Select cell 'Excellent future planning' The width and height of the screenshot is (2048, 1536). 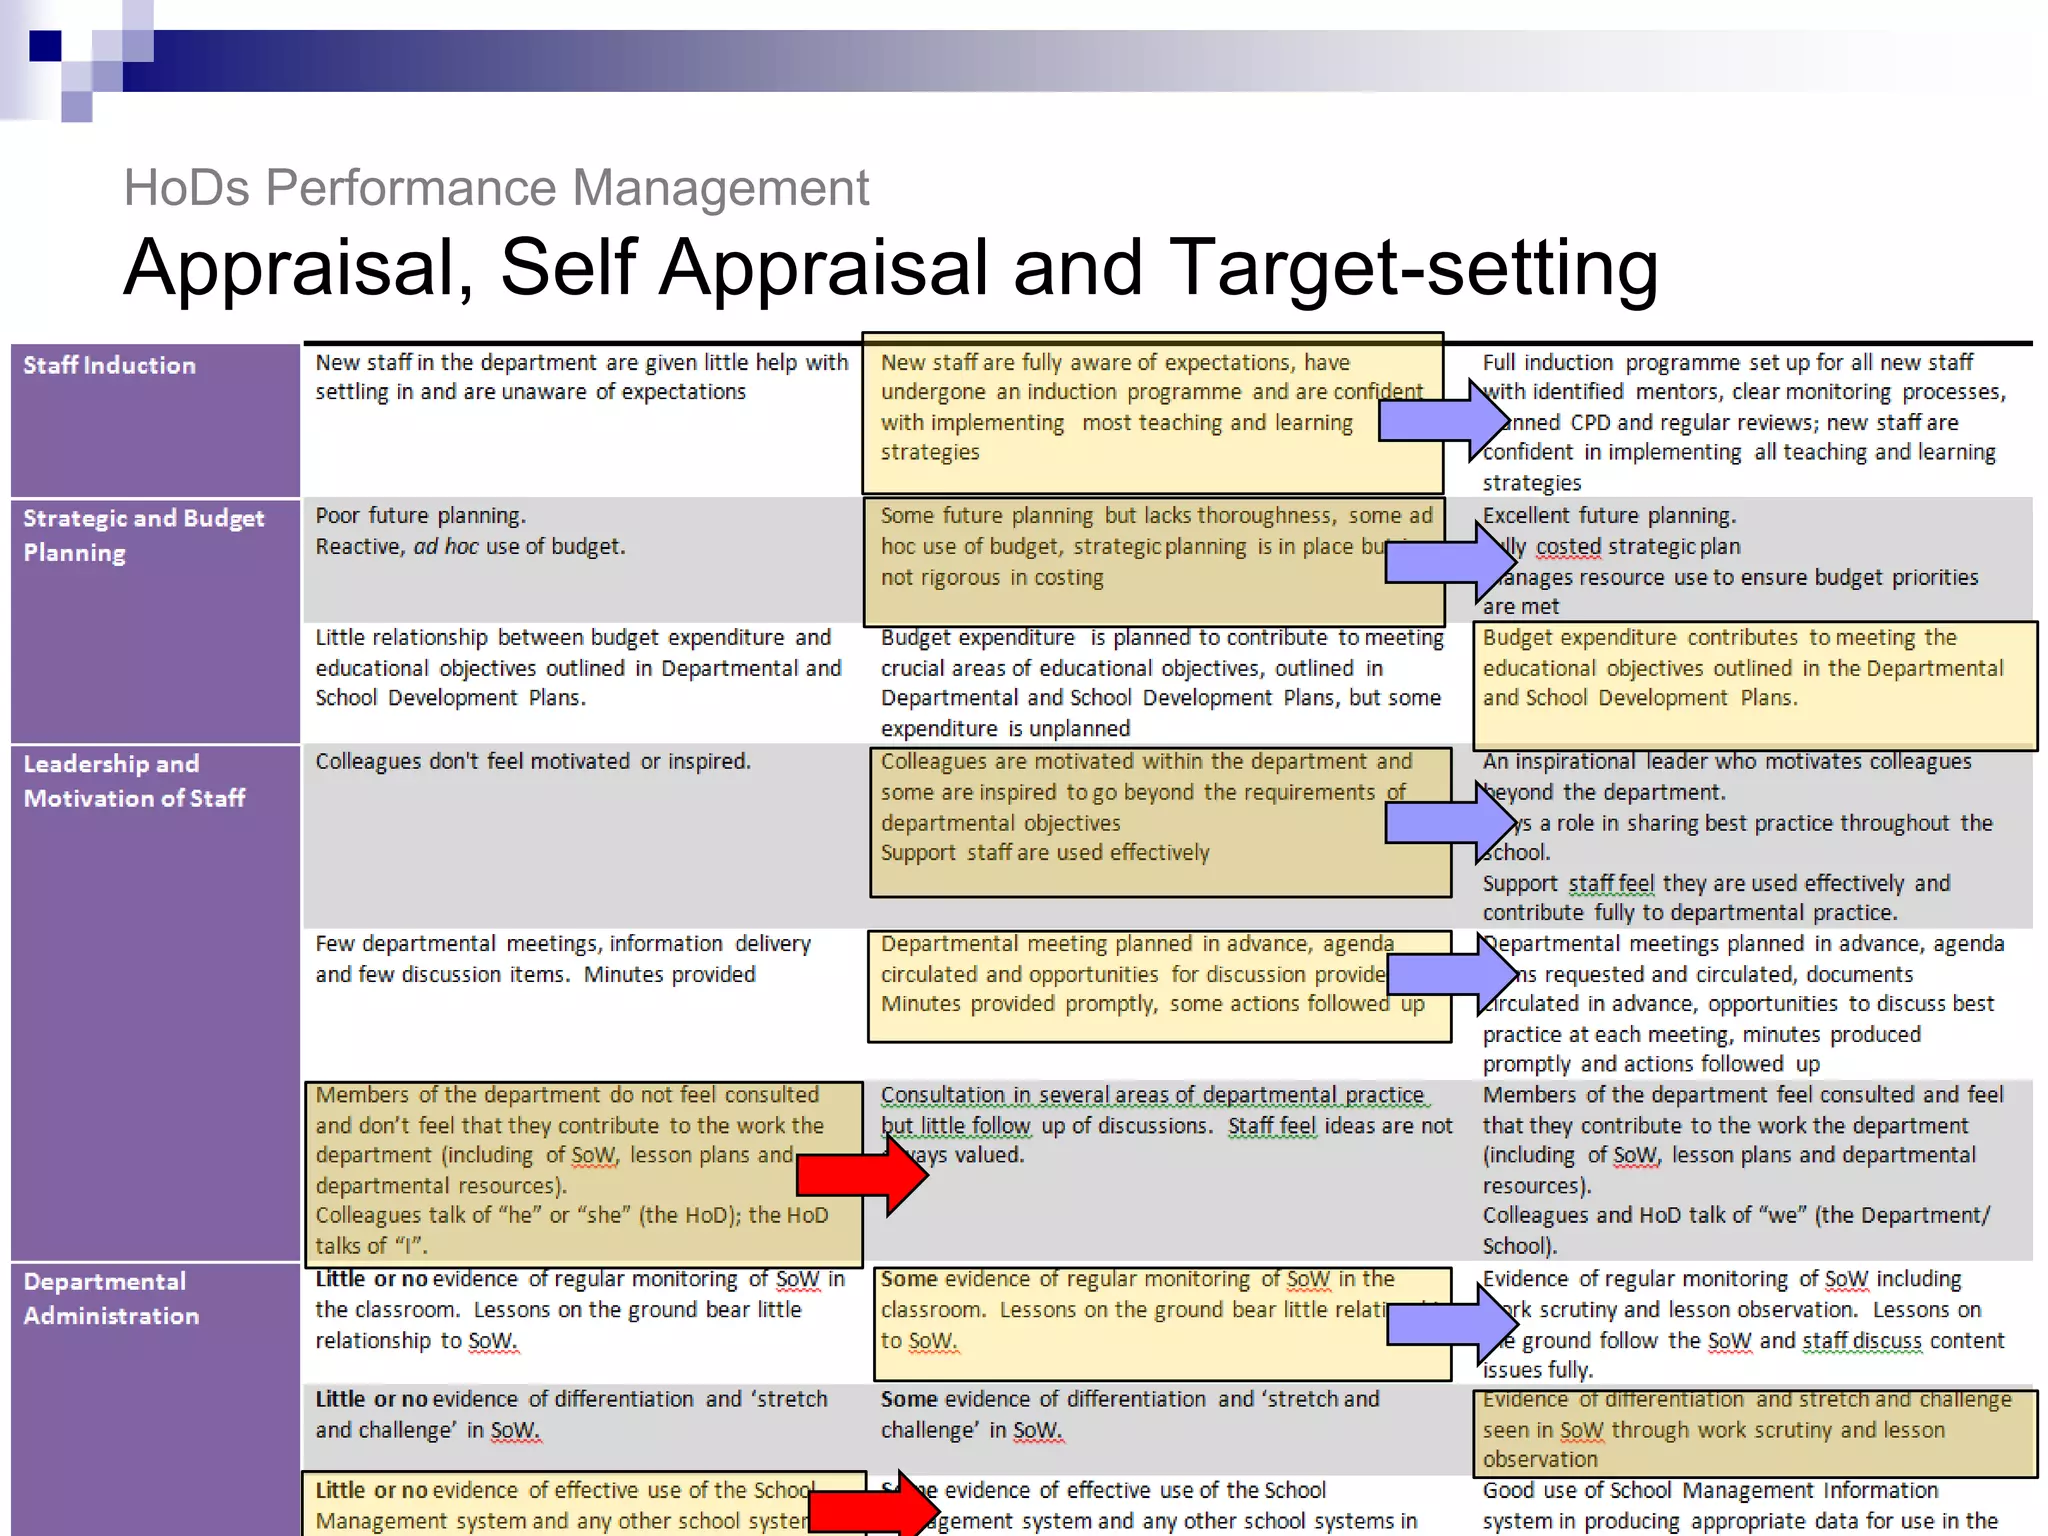click(x=1751, y=559)
